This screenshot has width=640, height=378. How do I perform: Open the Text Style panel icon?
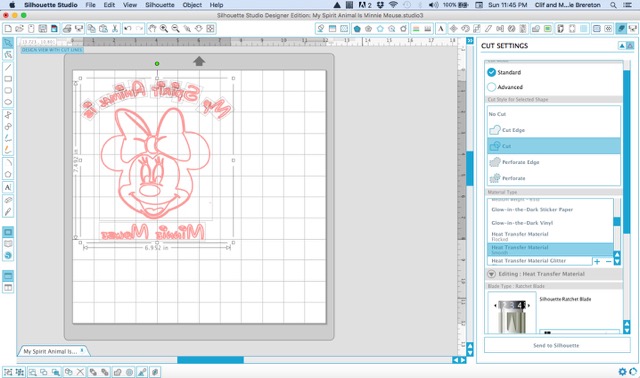(x=441, y=29)
